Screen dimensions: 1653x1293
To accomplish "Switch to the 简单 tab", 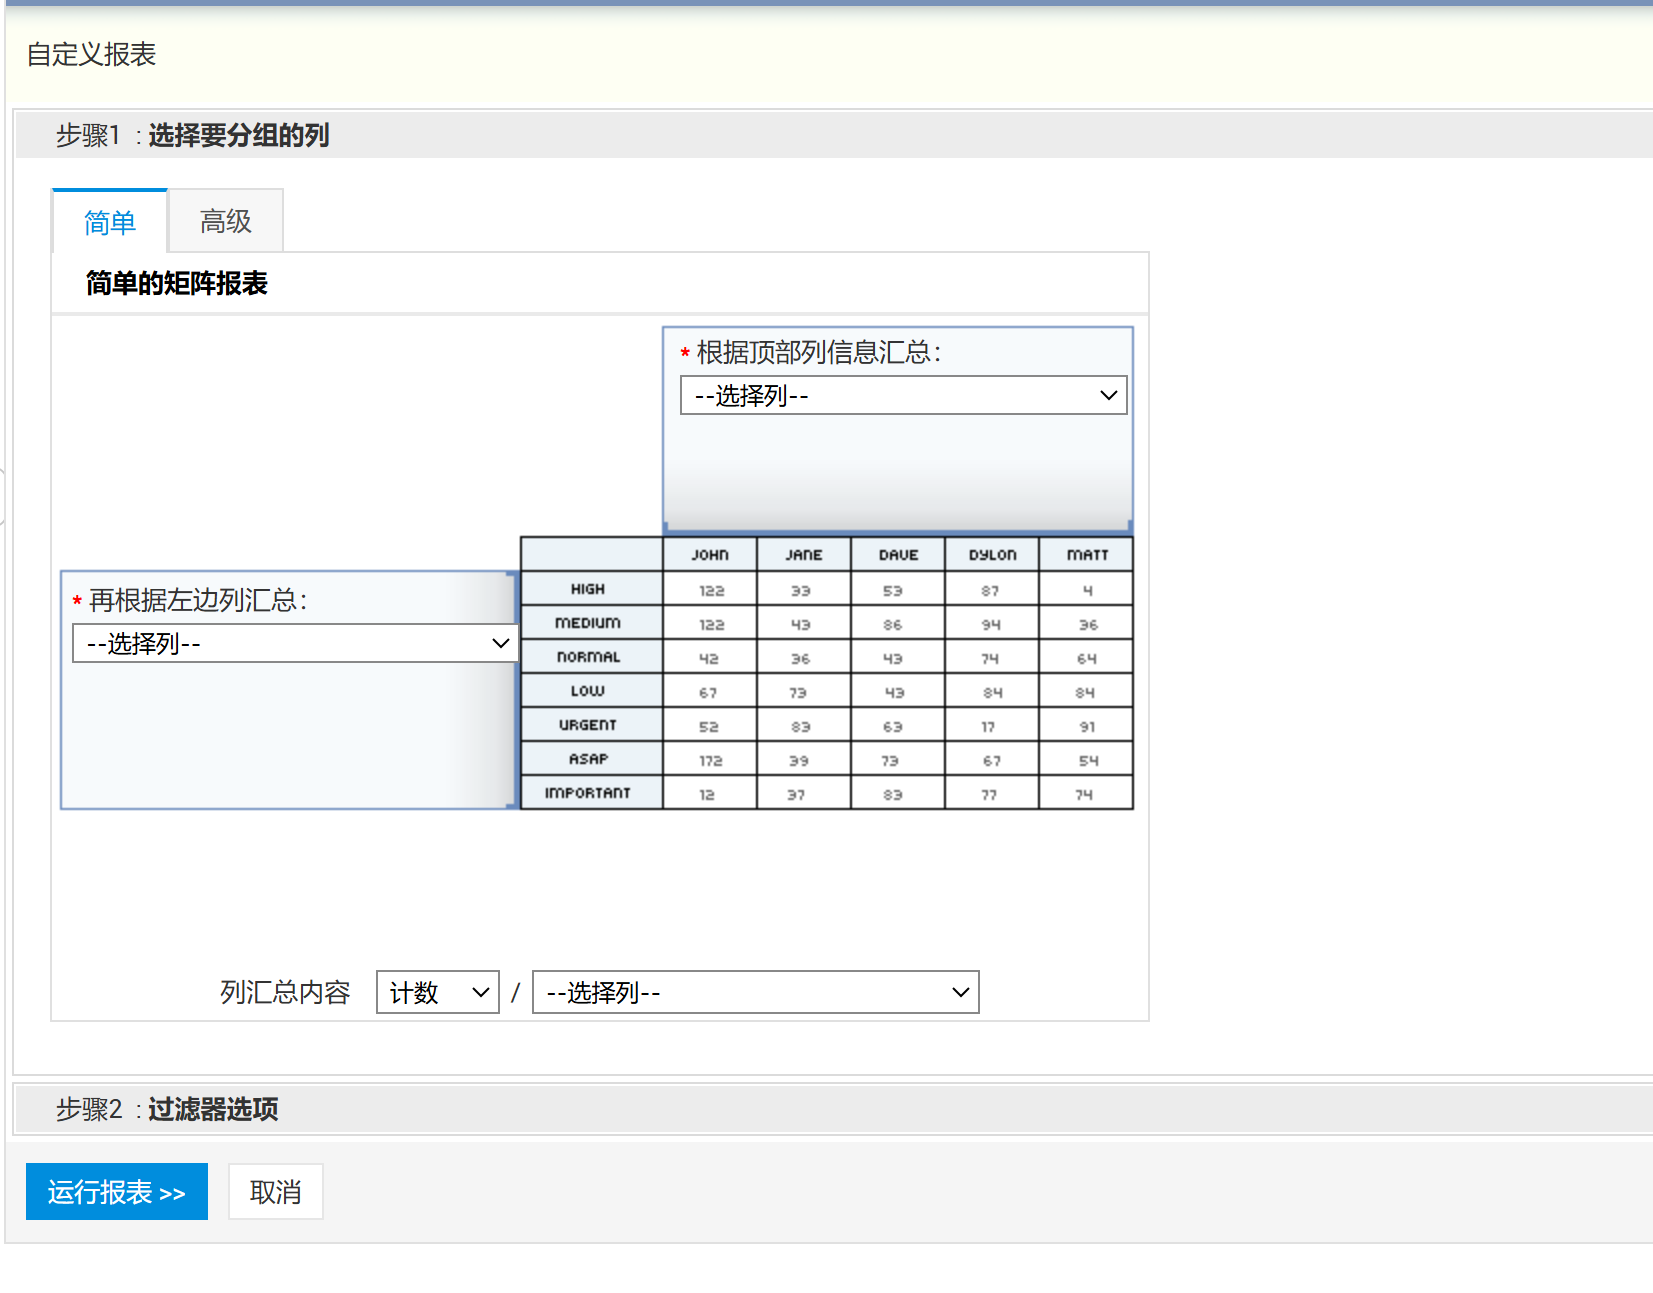I will tap(110, 222).
